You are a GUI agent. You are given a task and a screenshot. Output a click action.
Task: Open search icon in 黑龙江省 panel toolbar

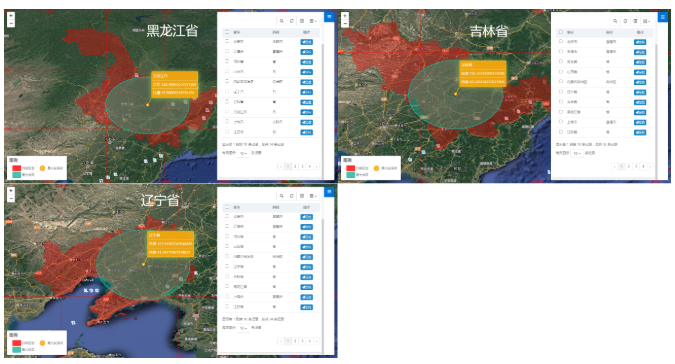click(282, 21)
